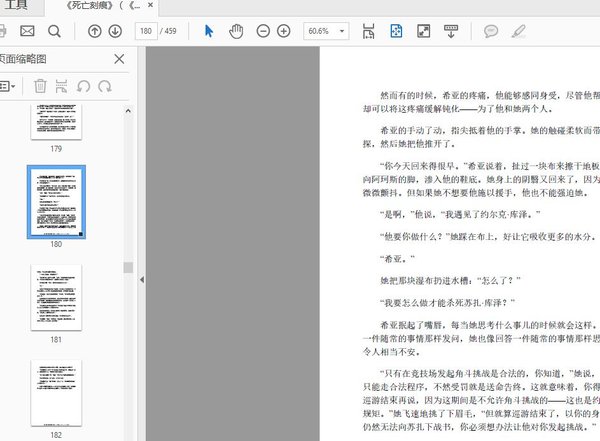Select page 181 thumbnail
Viewport: 600px width, 441px height.
coord(56,297)
